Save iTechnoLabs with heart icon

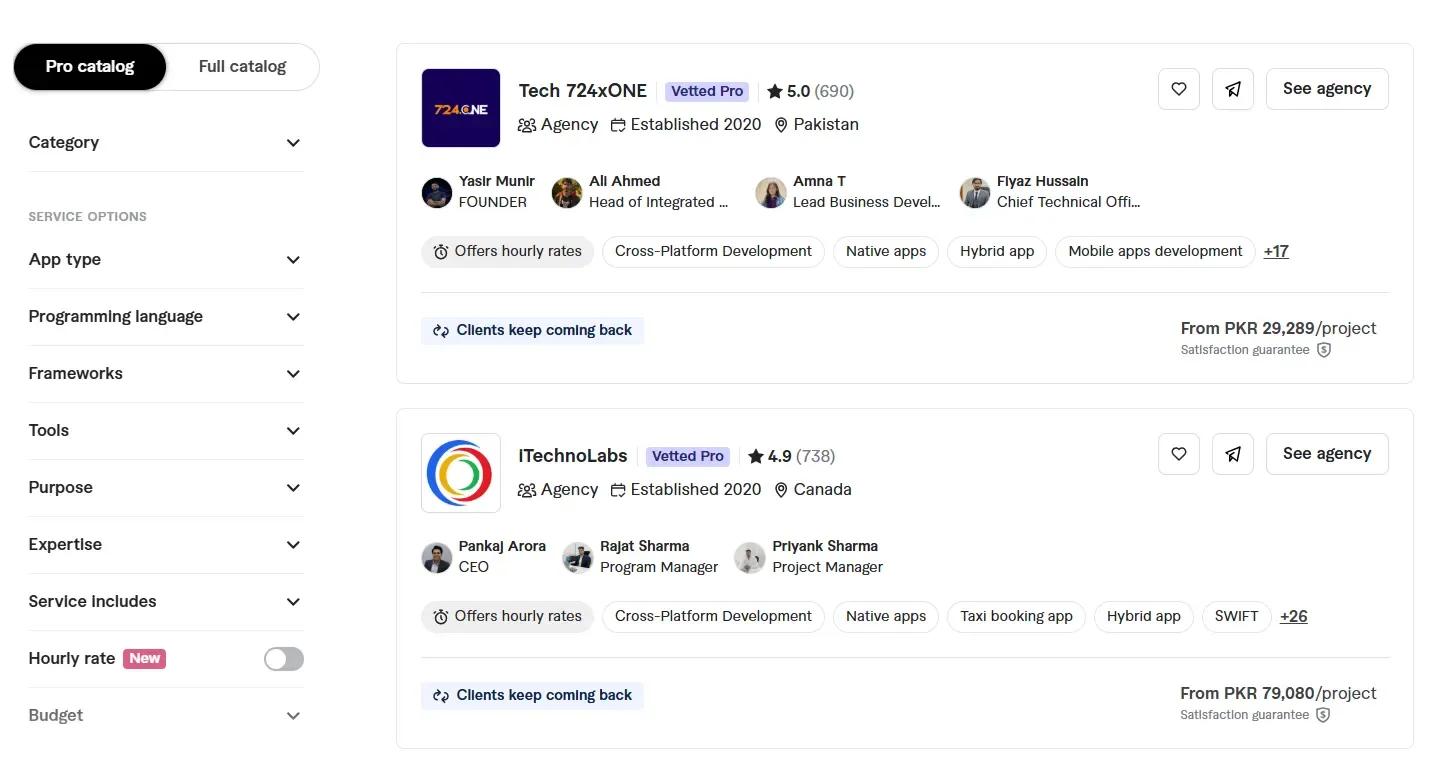1178,454
